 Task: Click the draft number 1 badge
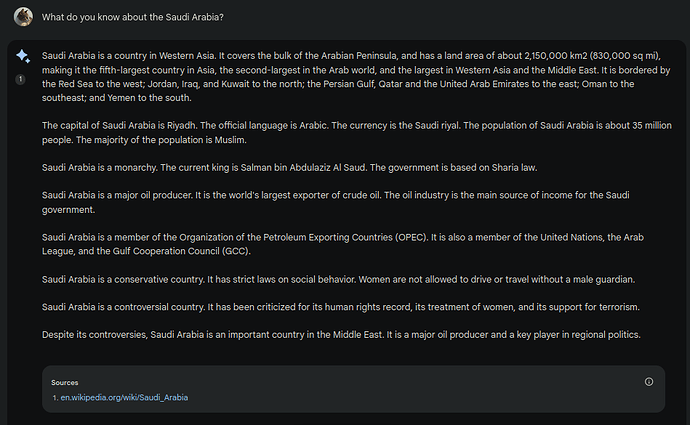click(x=21, y=79)
